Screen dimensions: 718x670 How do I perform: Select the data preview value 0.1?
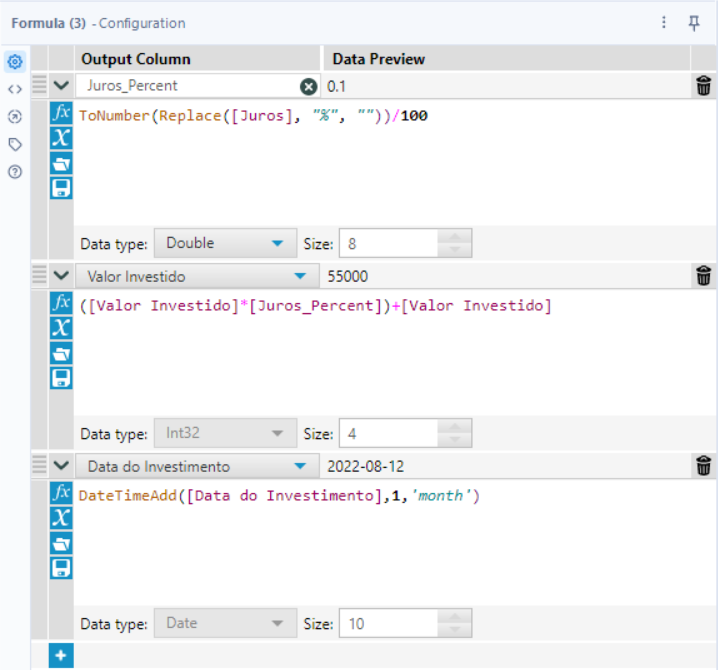(337, 86)
